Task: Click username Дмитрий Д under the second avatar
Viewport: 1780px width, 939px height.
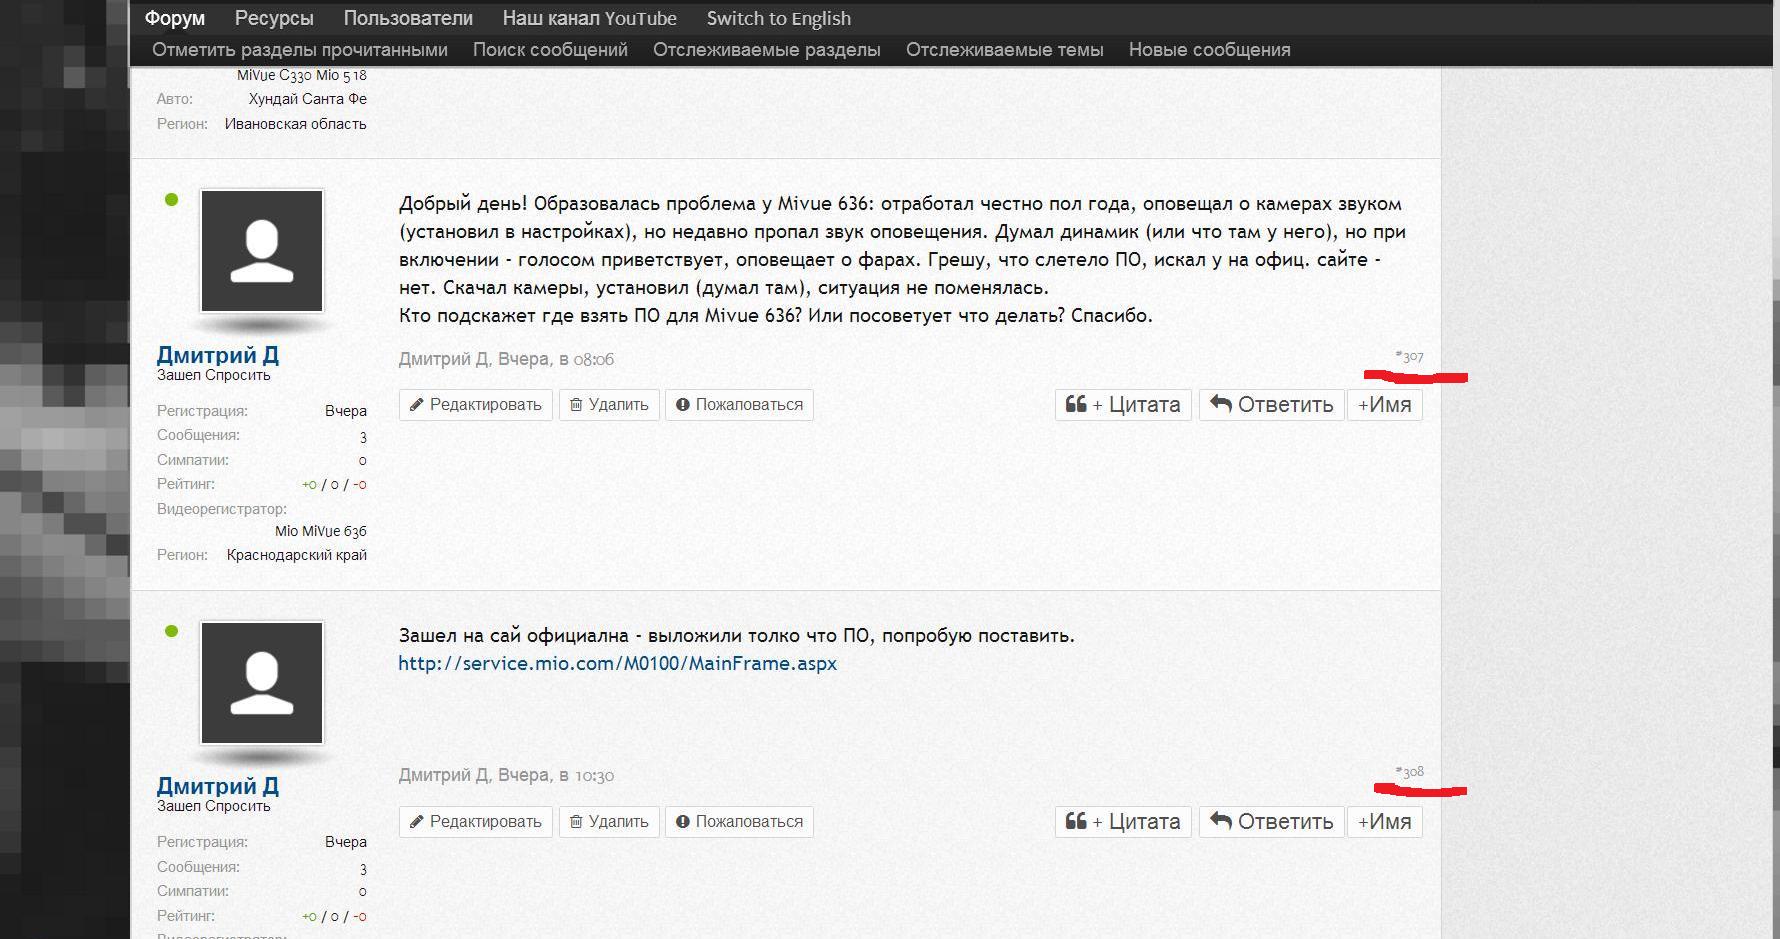Action: tap(217, 786)
